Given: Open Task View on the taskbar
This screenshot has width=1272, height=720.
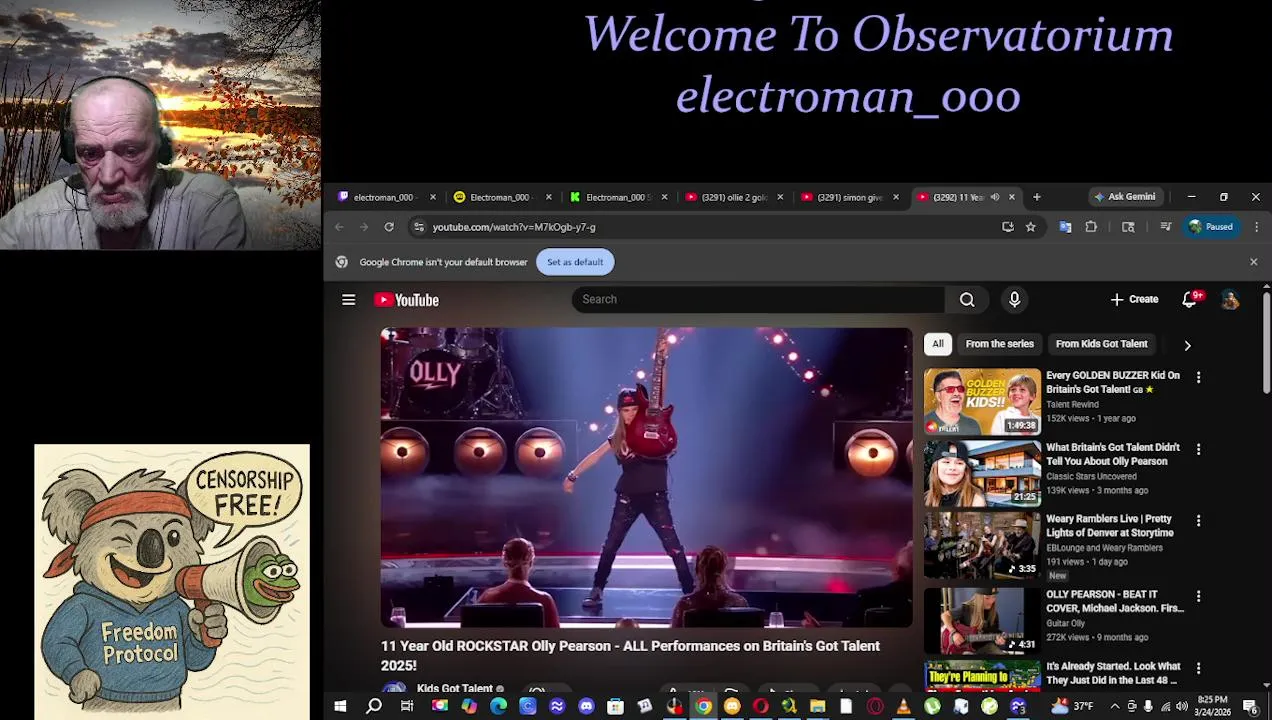Looking at the screenshot, I should click(x=407, y=707).
